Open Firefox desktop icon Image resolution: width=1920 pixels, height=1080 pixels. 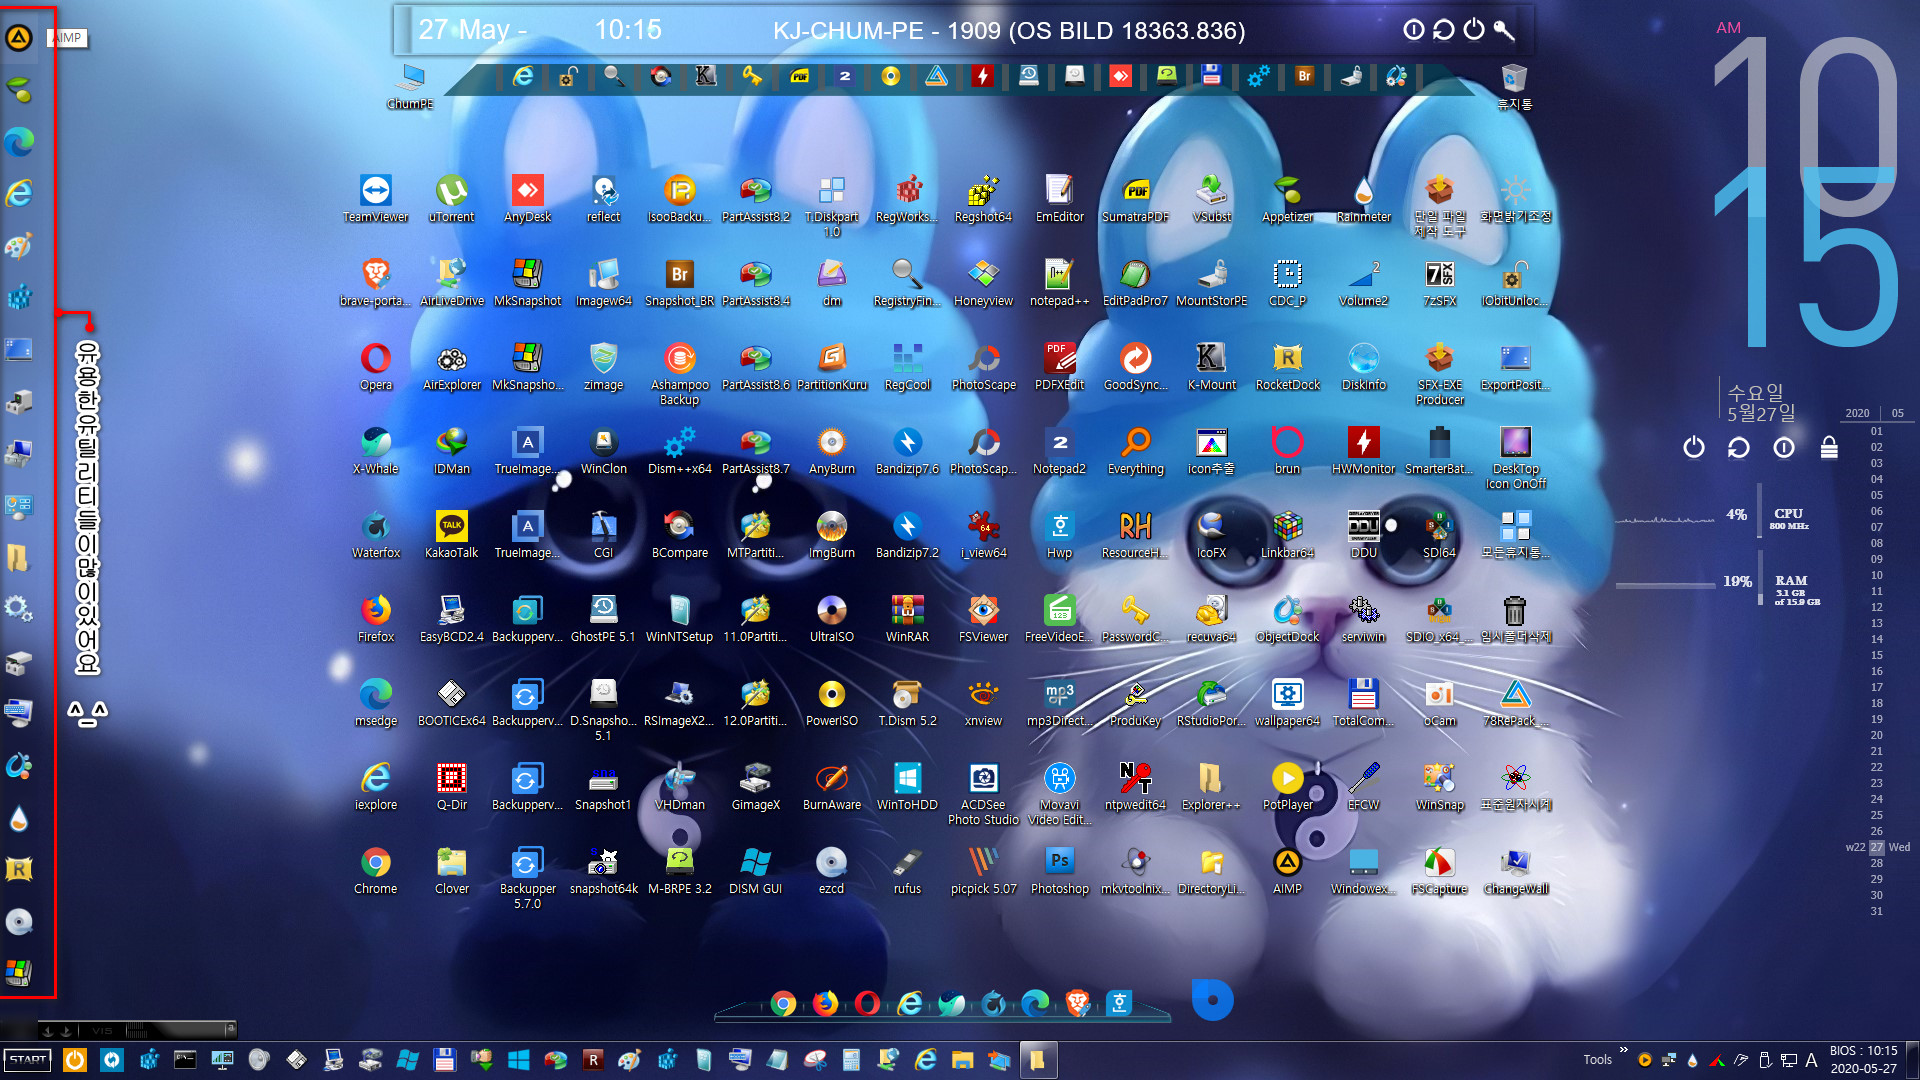pos(376,618)
